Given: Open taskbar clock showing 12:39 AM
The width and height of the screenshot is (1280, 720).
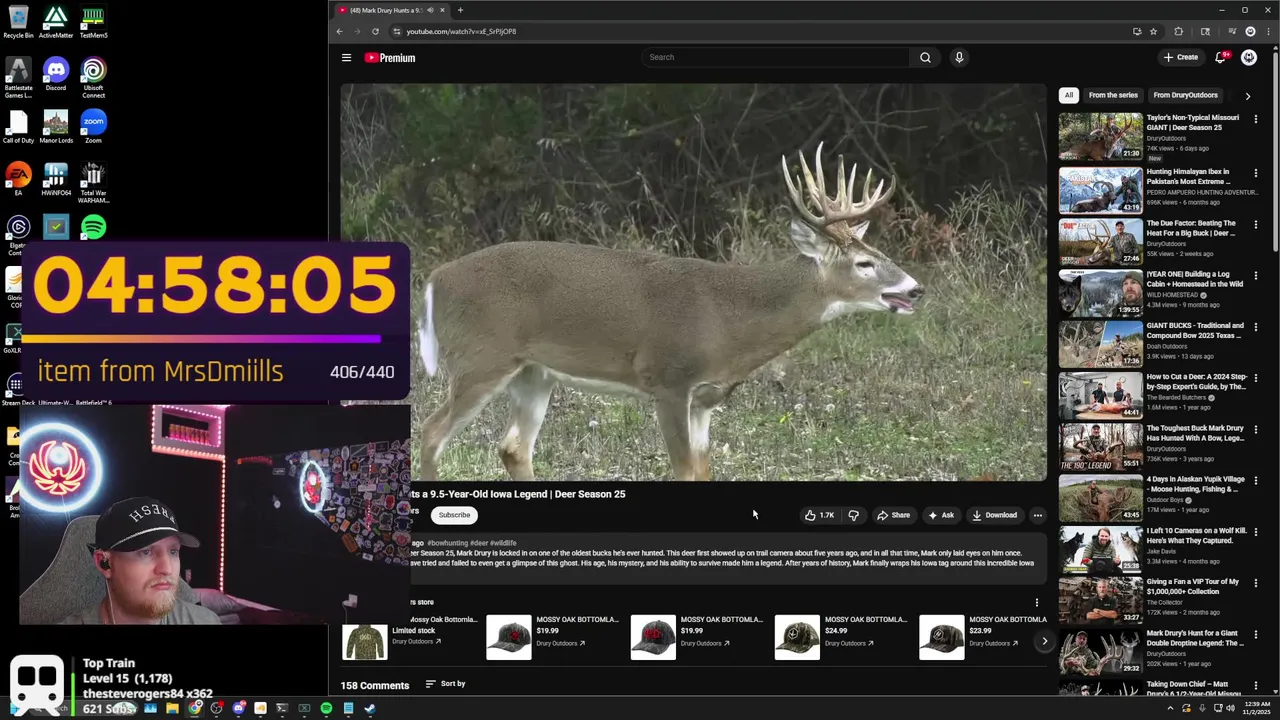Looking at the screenshot, I should (x=1257, y=708).
